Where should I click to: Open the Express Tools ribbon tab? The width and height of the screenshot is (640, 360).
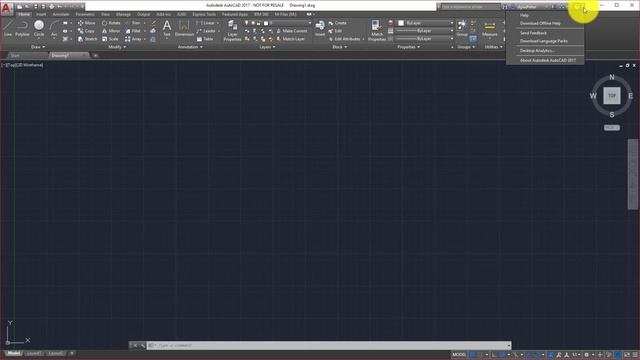(204, 14)
